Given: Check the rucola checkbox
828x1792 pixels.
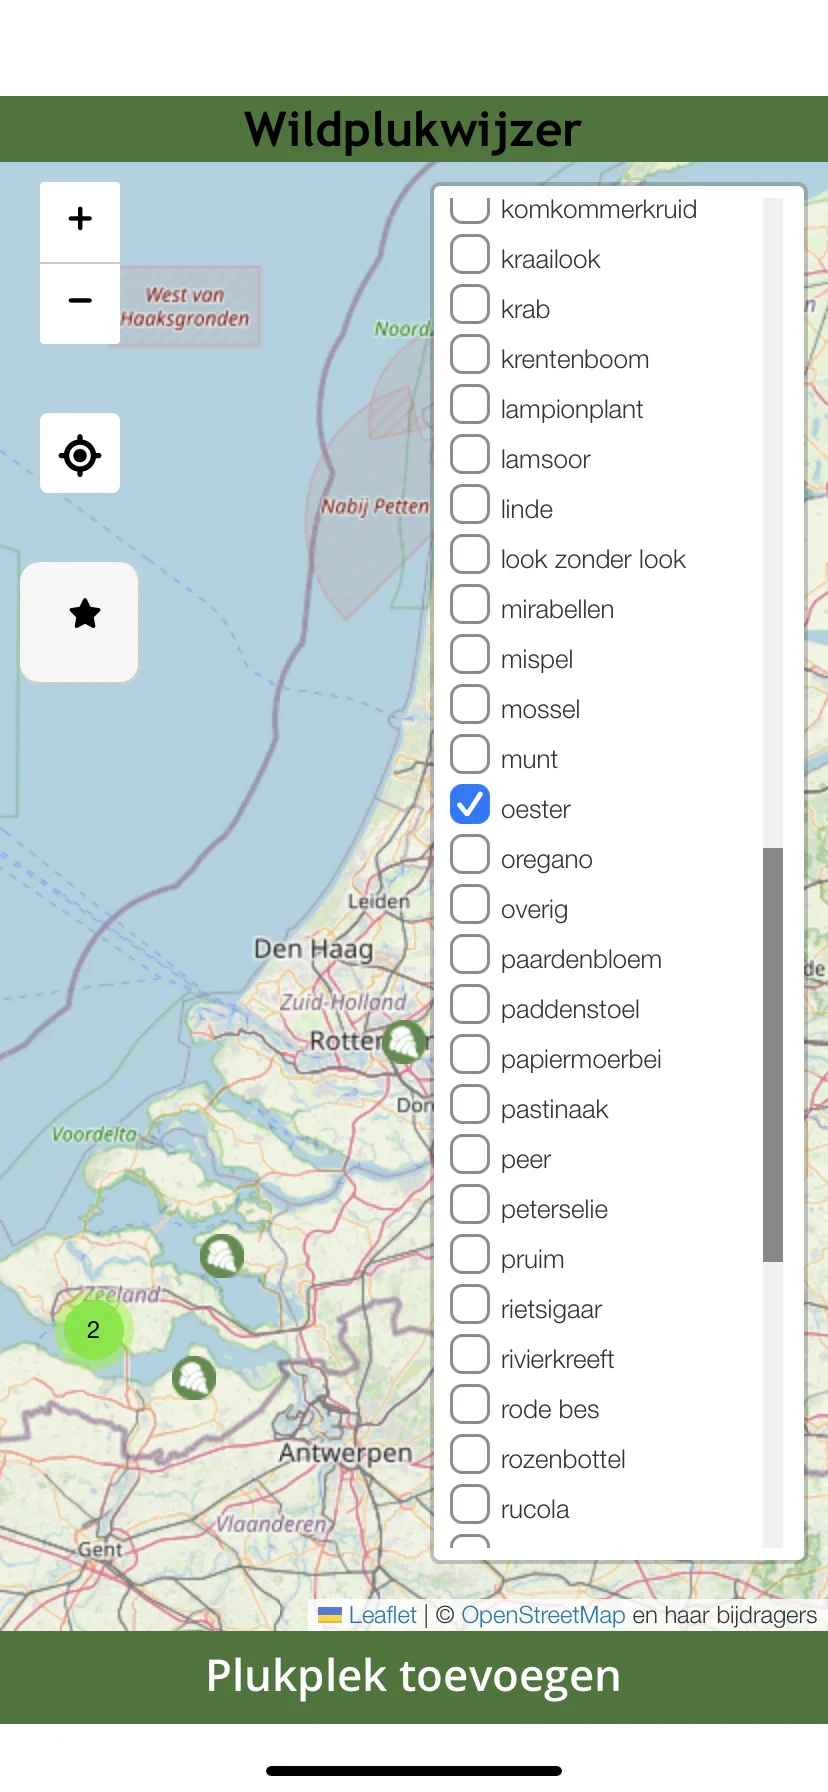Looking at the screenshot, I should point(470,1504).
